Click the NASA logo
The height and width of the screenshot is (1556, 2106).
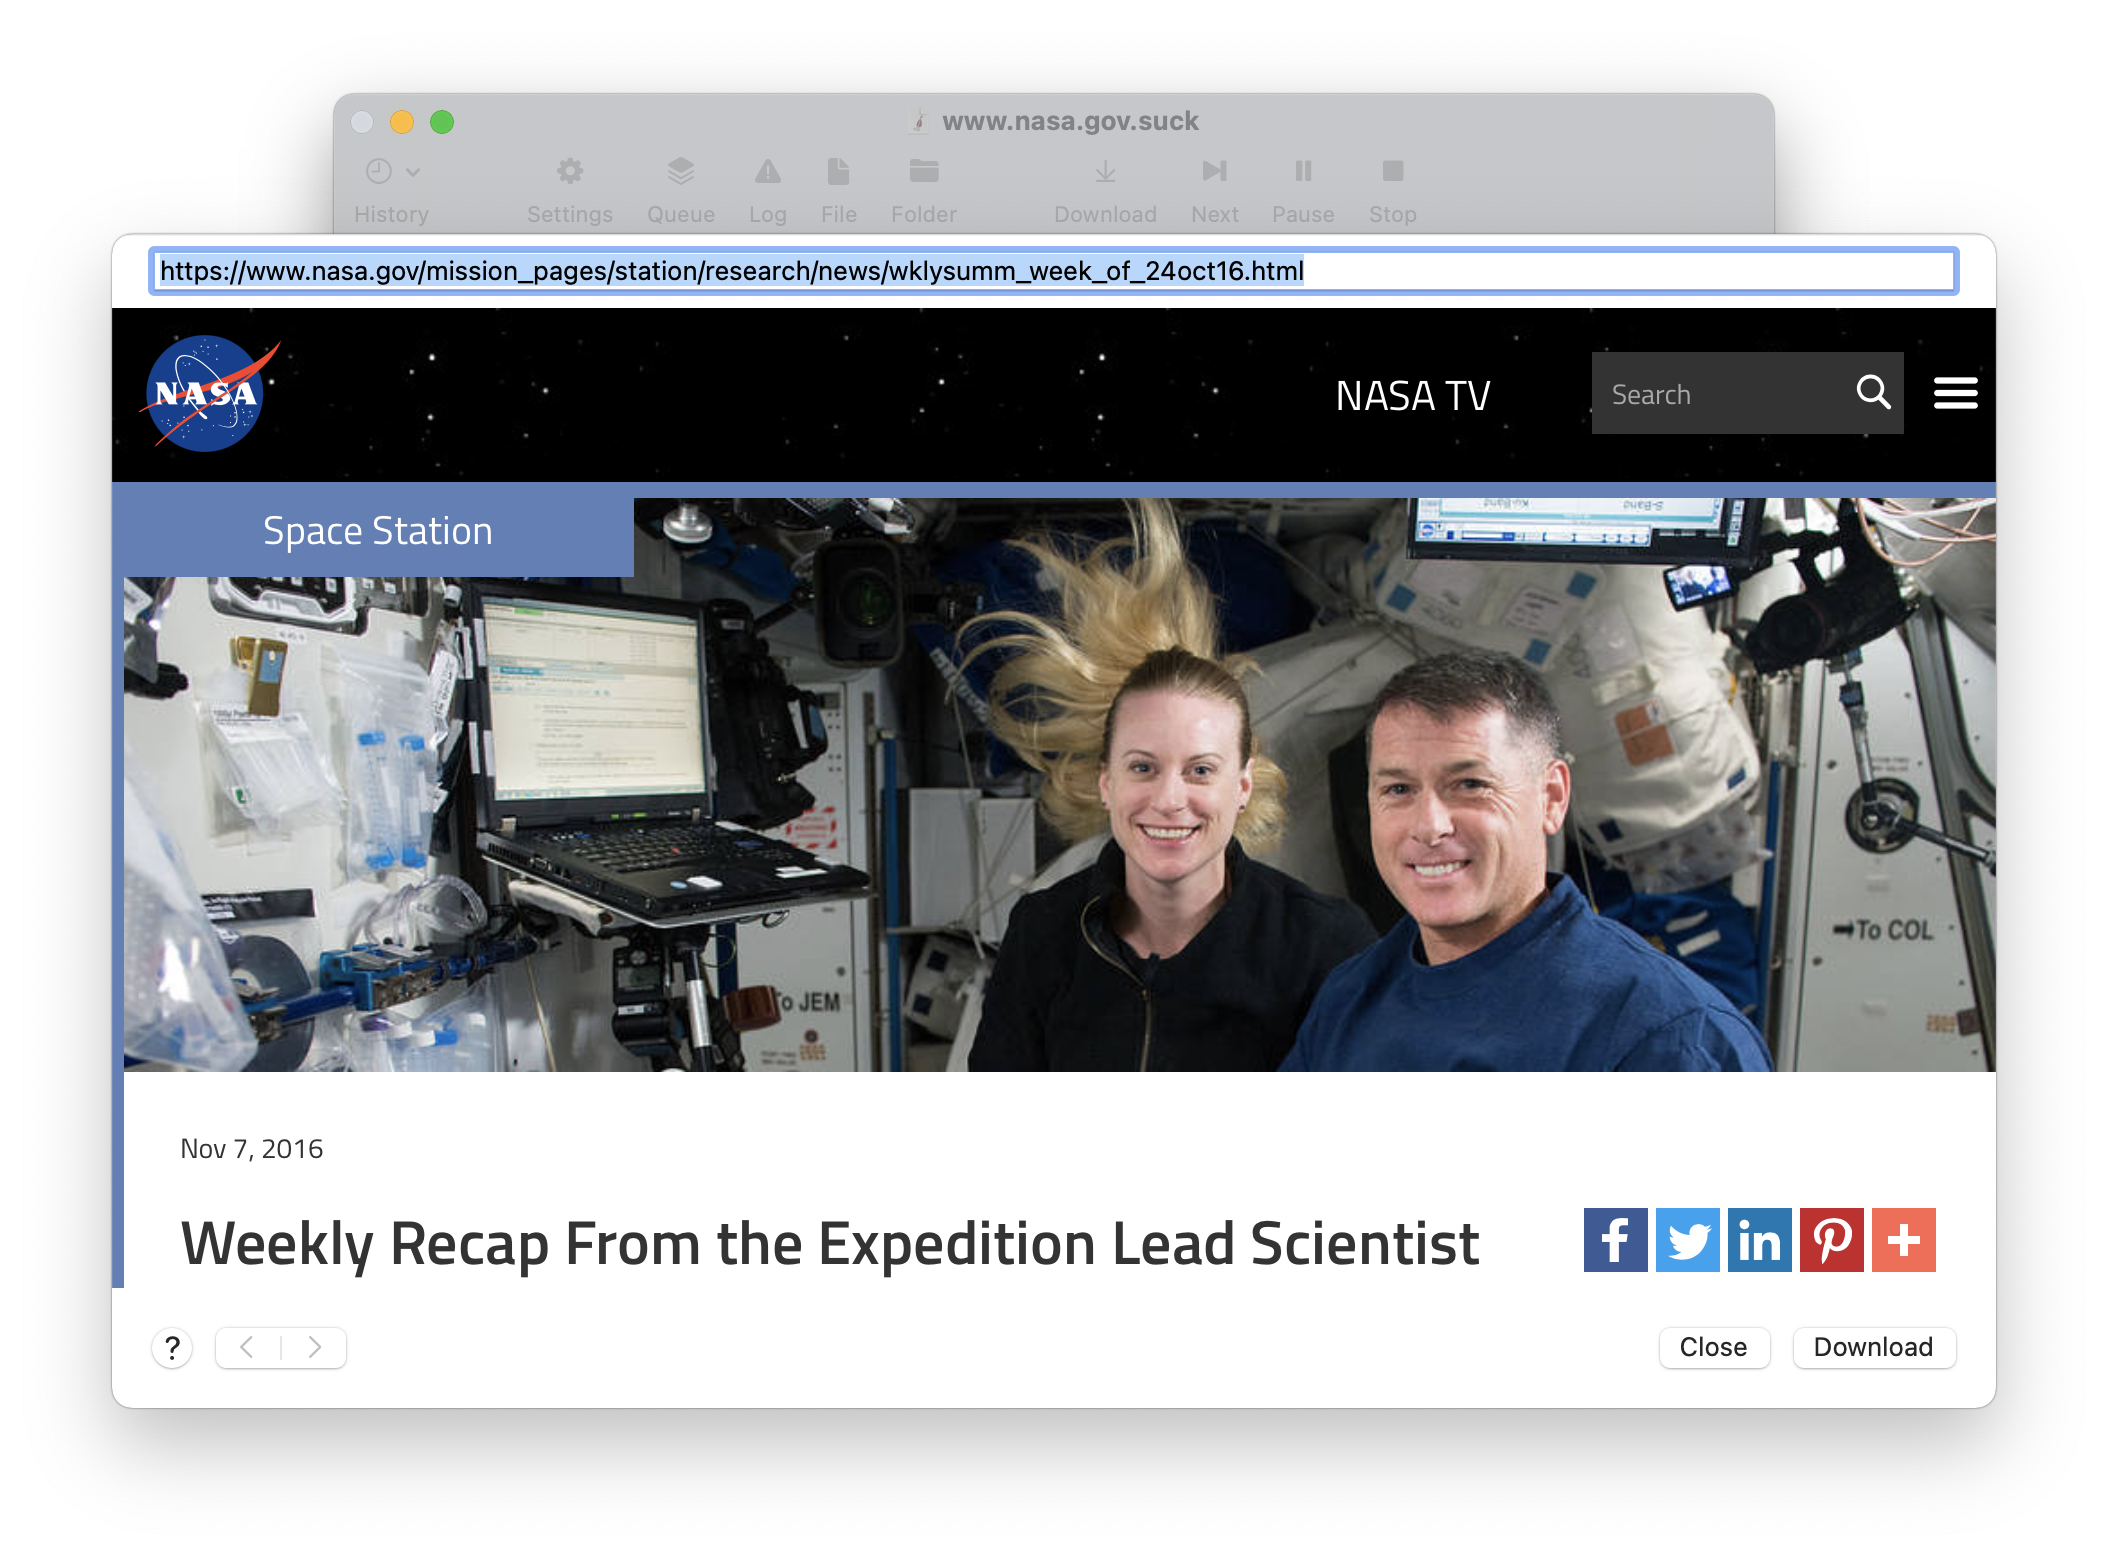tap(206, 393)
